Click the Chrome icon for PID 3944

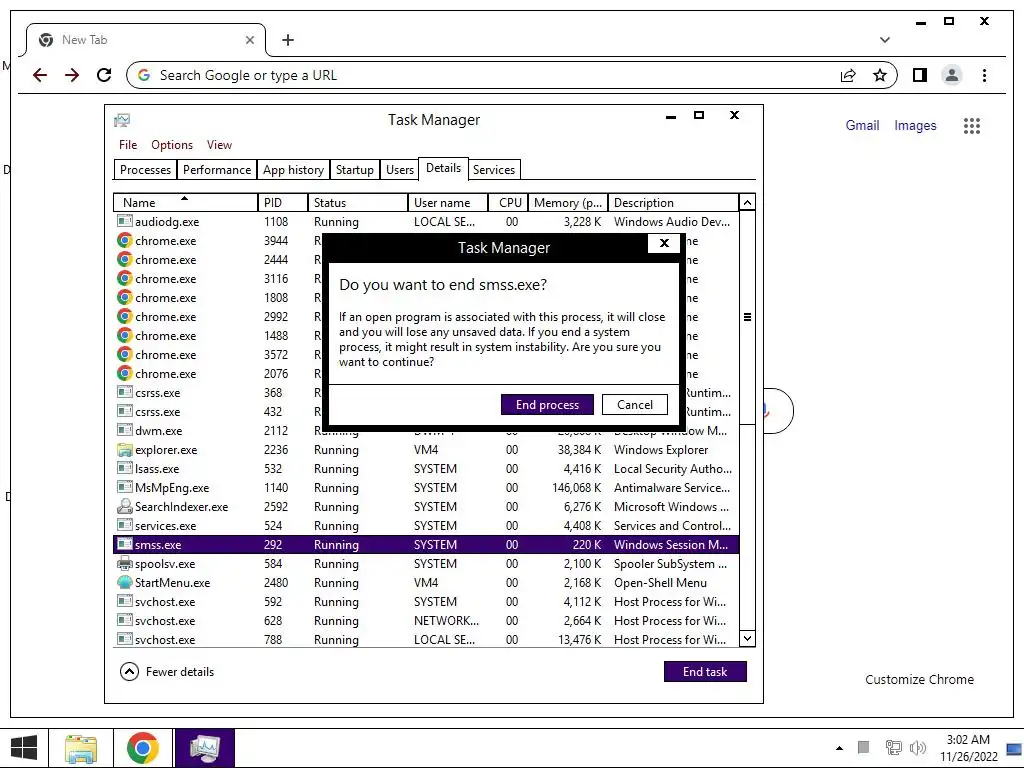click(124, 240)
